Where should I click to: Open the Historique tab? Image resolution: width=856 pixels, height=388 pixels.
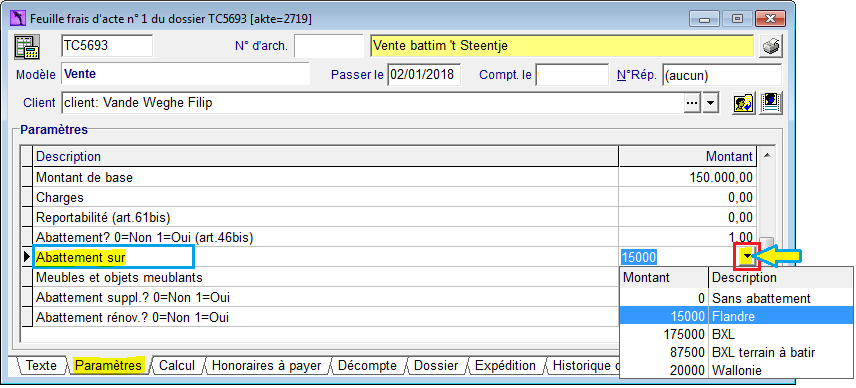(584, 365)
